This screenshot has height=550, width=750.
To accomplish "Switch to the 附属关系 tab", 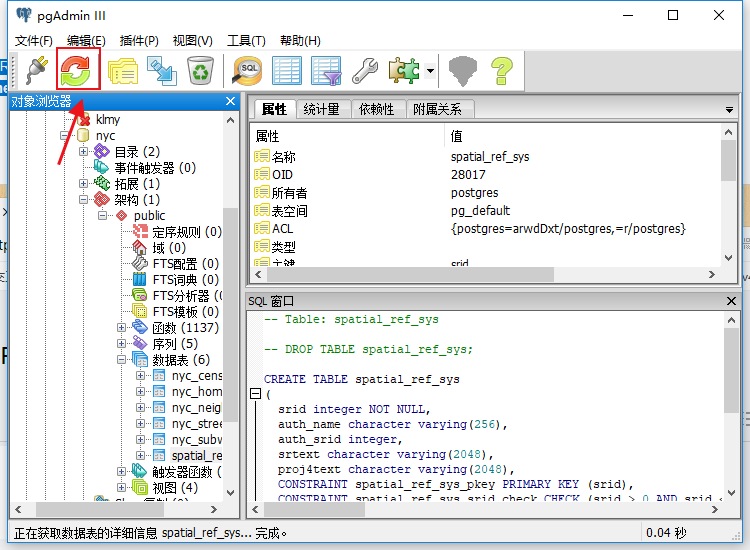I will [x=438, y=109].
